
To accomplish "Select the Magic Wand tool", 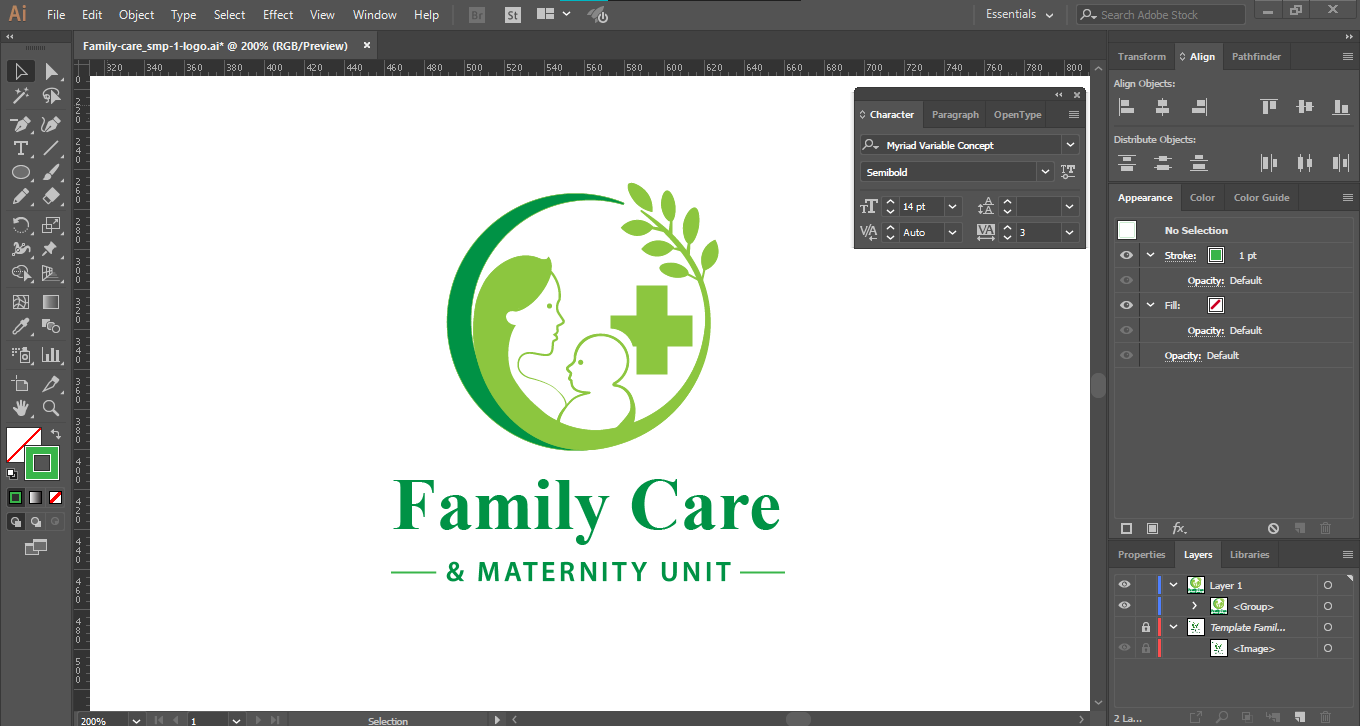I will (x=20, y=96).
